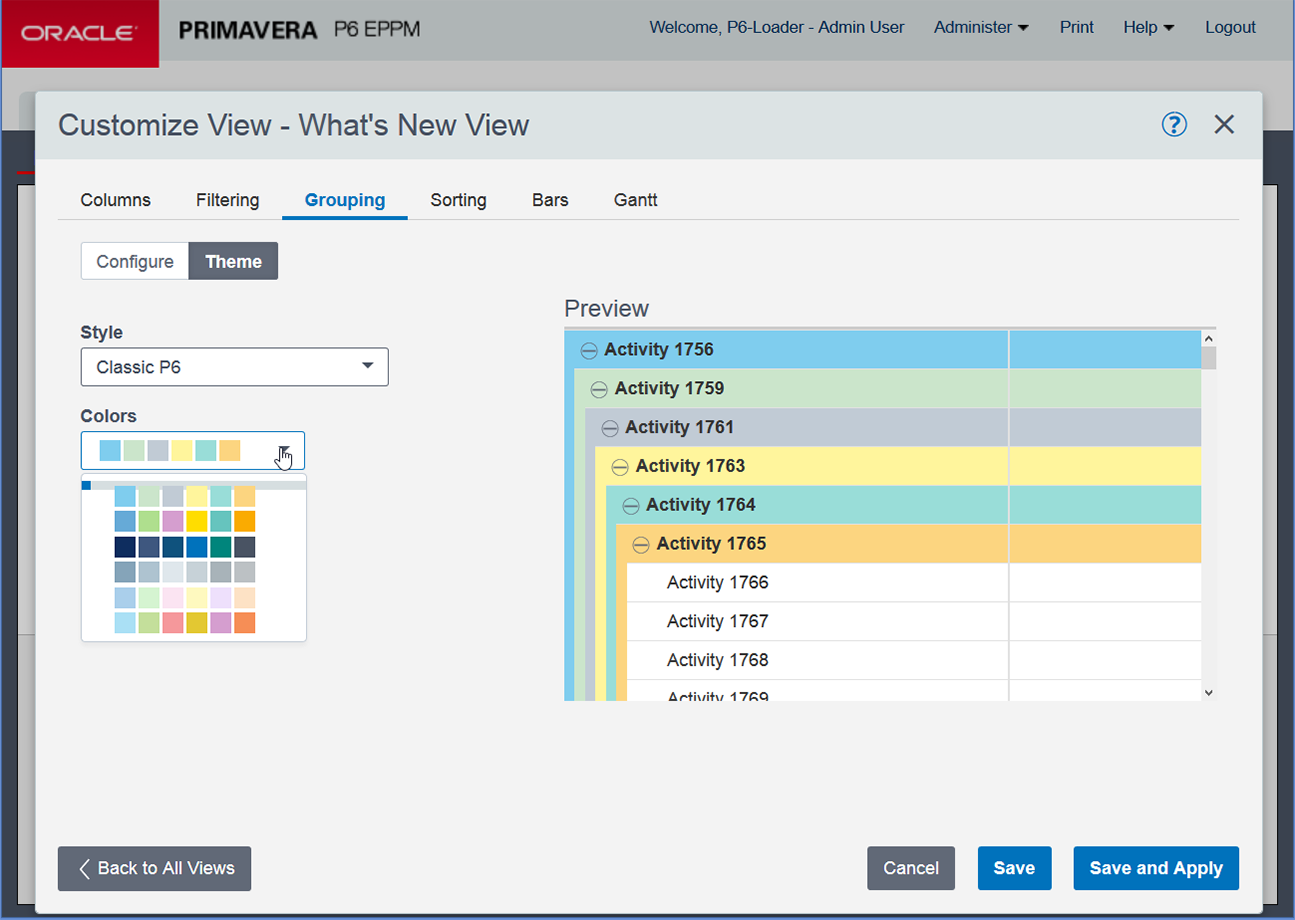The image size is (1295, 920).
Task: Choose the dark navy color palette row
Action: coord(185,547)
